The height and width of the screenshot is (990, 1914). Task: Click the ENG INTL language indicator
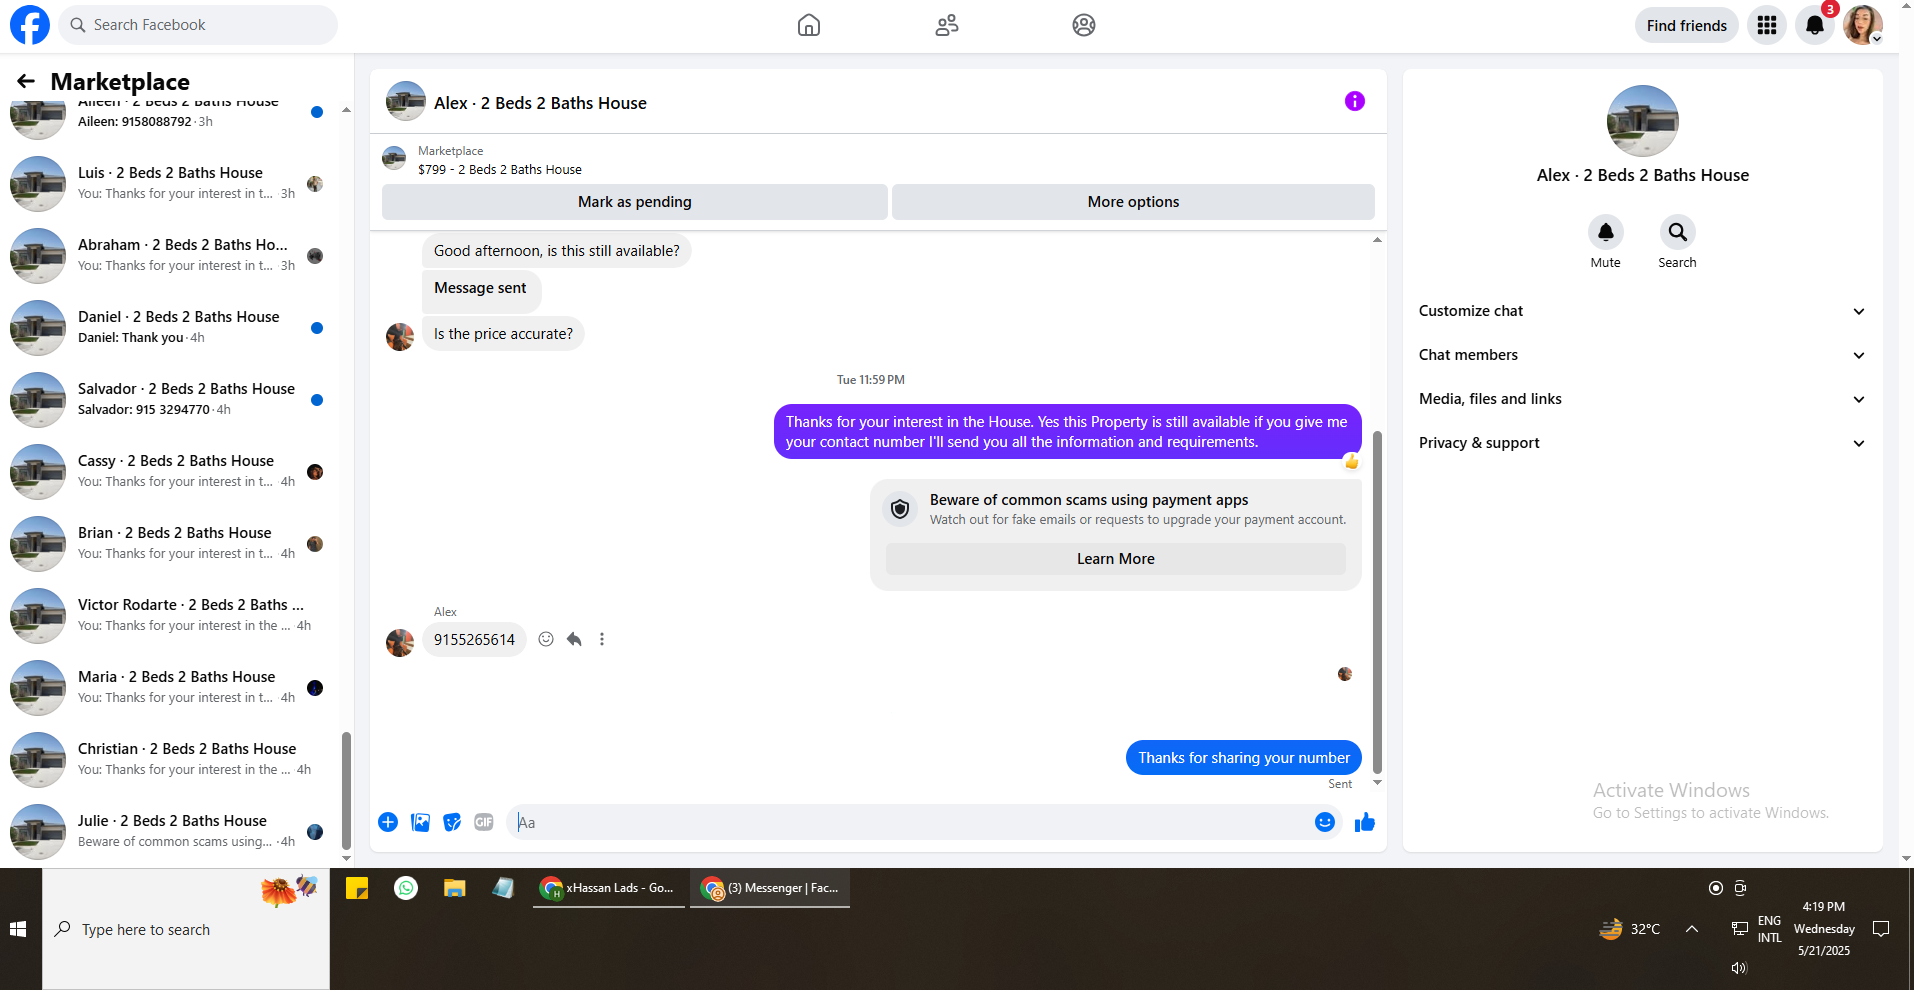1769,929
